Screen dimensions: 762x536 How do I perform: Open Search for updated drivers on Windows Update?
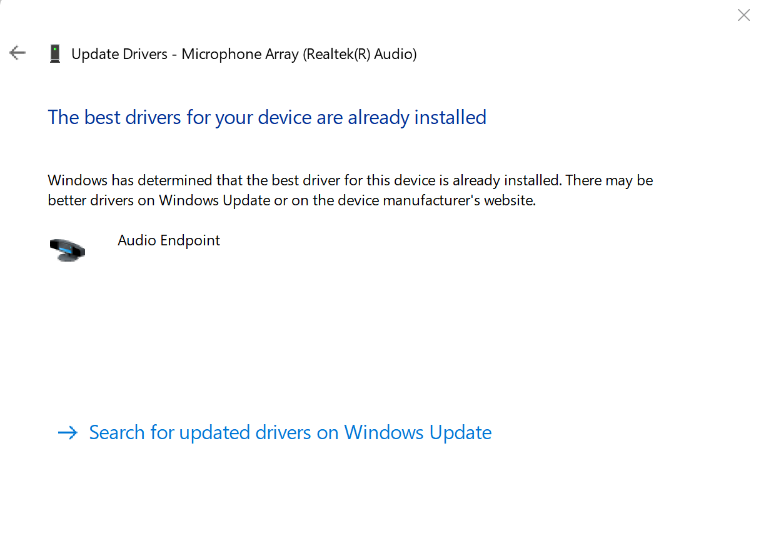point(290,433)
